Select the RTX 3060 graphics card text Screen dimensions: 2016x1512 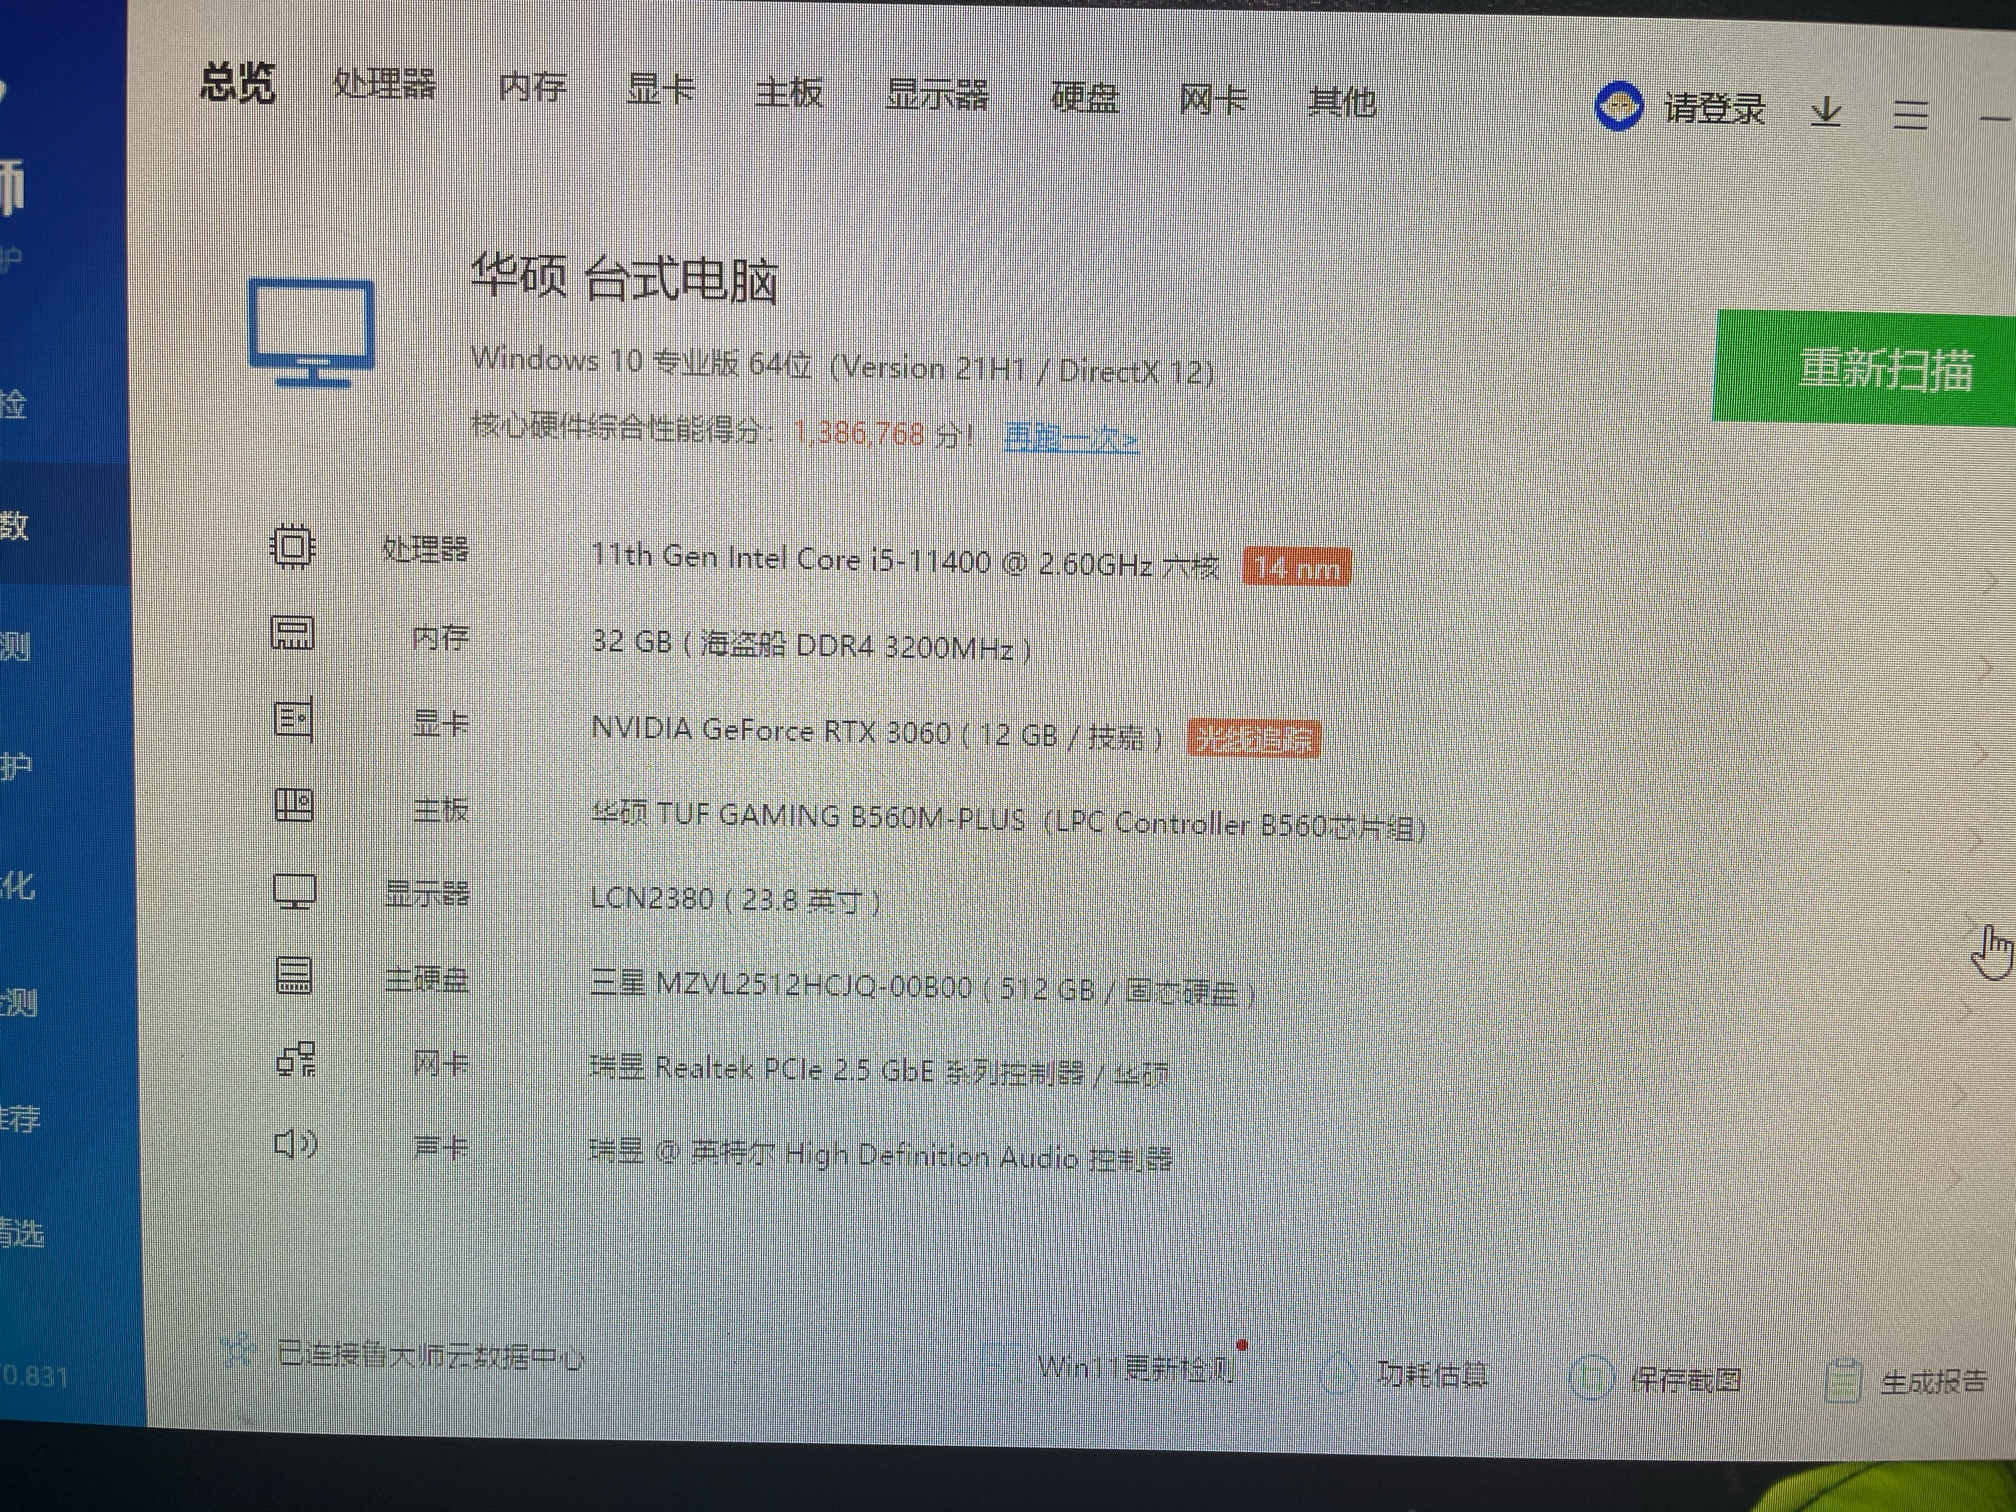pos(877,733)
